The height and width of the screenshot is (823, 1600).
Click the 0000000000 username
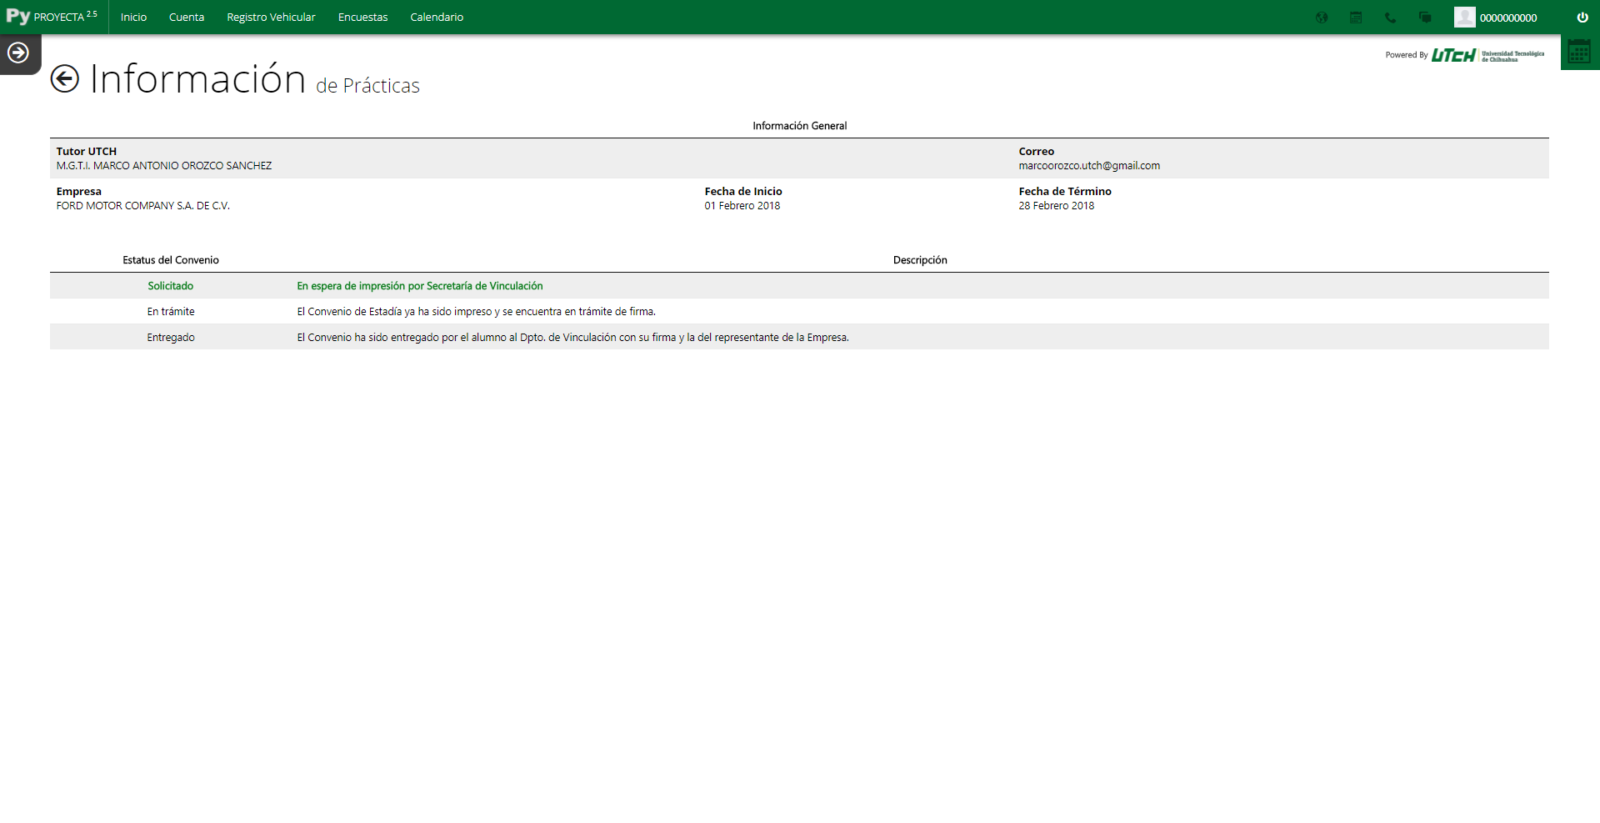click(1508, 18)
